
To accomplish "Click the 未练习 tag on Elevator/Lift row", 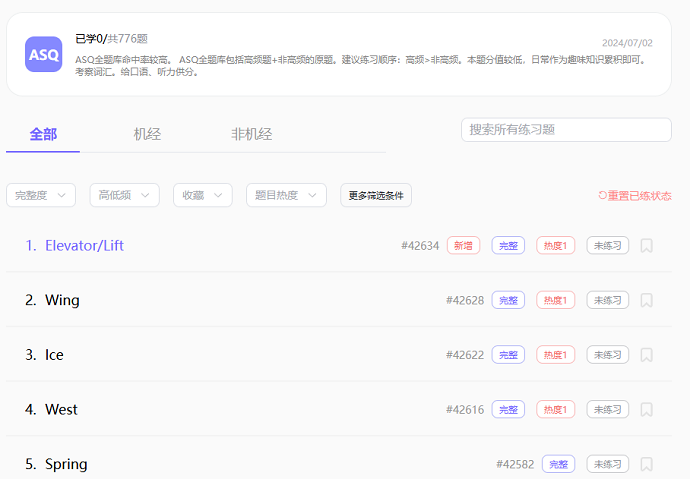I will pos(607,245).
